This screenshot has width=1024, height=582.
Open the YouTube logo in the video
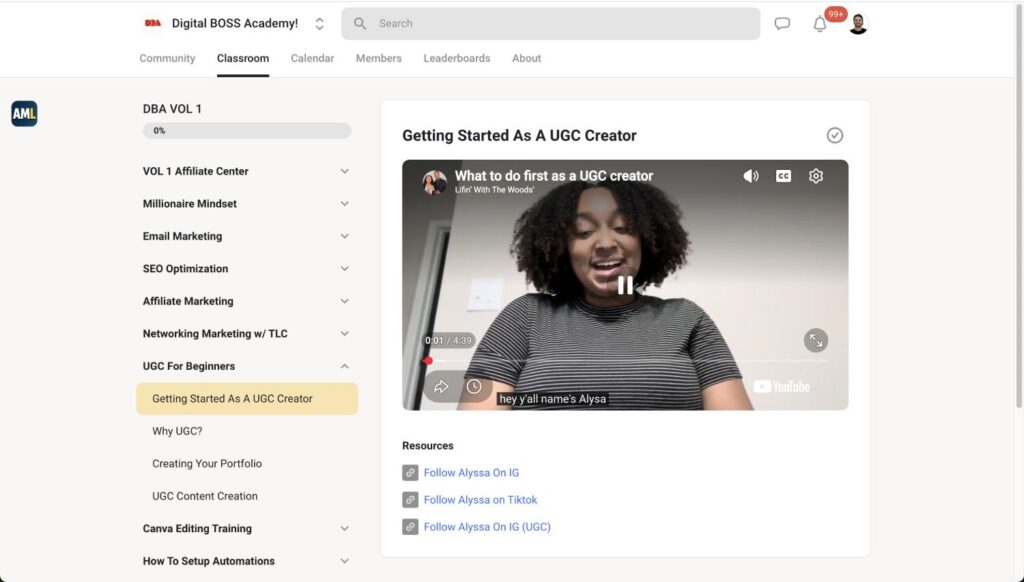click(x=782, y=387)
